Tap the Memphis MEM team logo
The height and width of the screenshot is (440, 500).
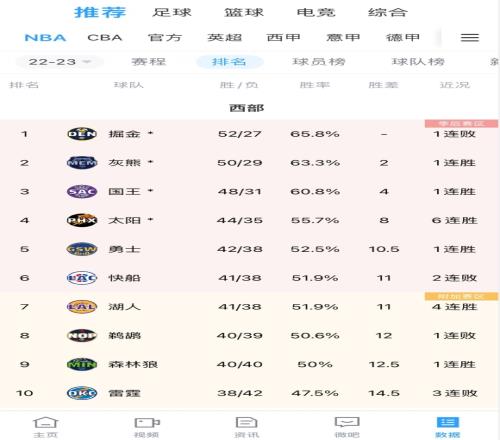82,163
